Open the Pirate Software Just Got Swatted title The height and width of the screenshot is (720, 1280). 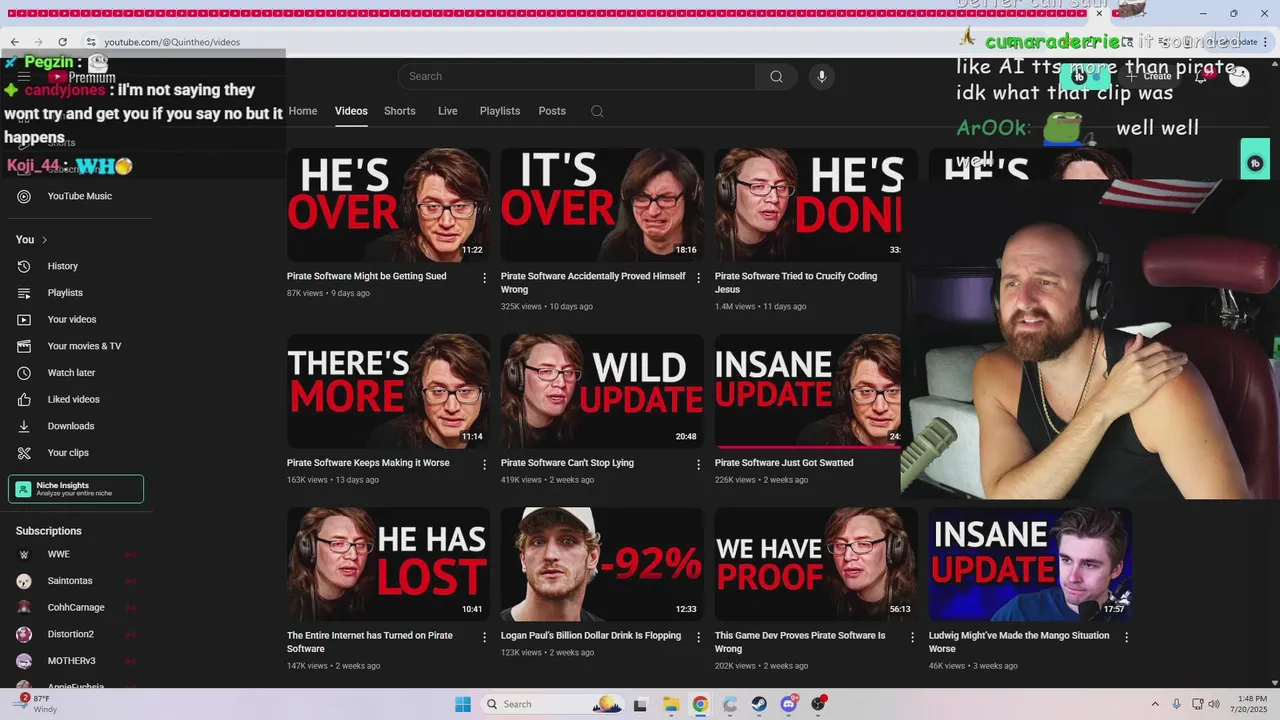click(x=784, y=463)
